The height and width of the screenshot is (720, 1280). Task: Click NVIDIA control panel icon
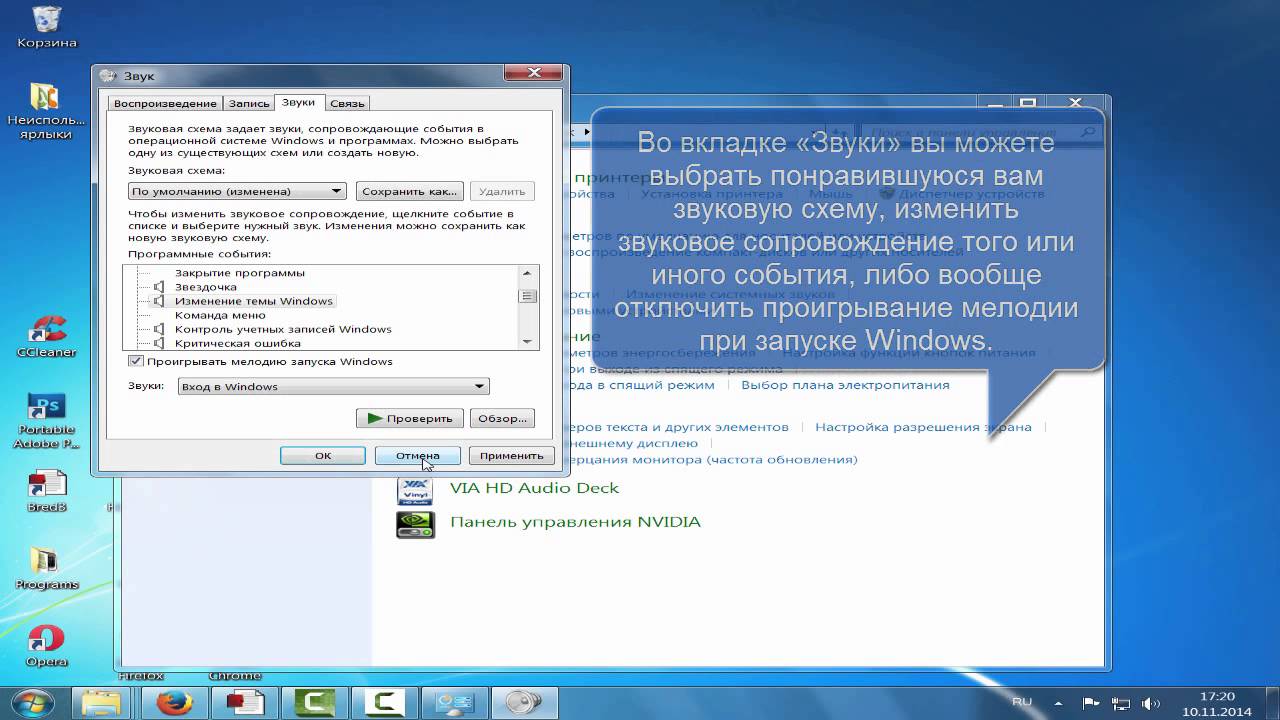coord(415,523)
